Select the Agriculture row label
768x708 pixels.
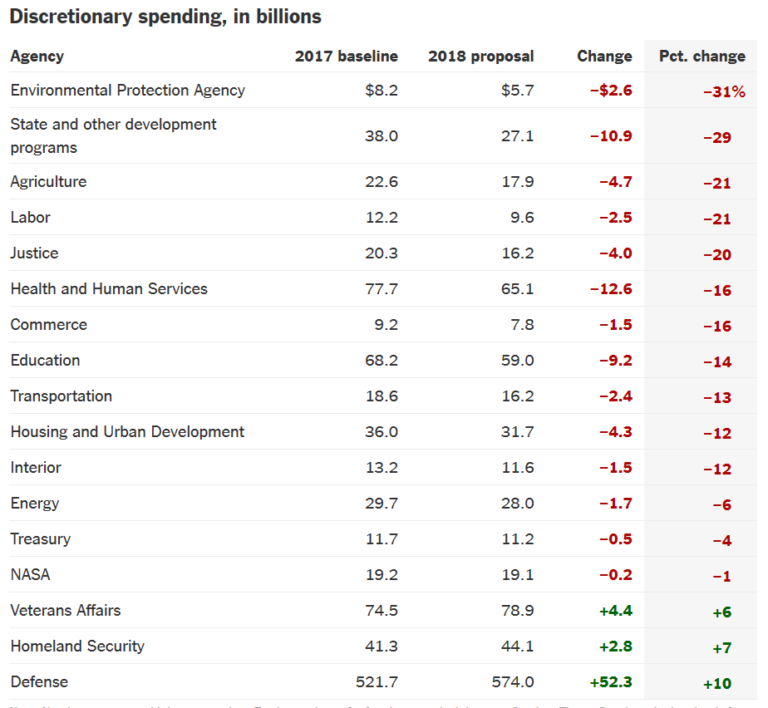pos(48,182)
